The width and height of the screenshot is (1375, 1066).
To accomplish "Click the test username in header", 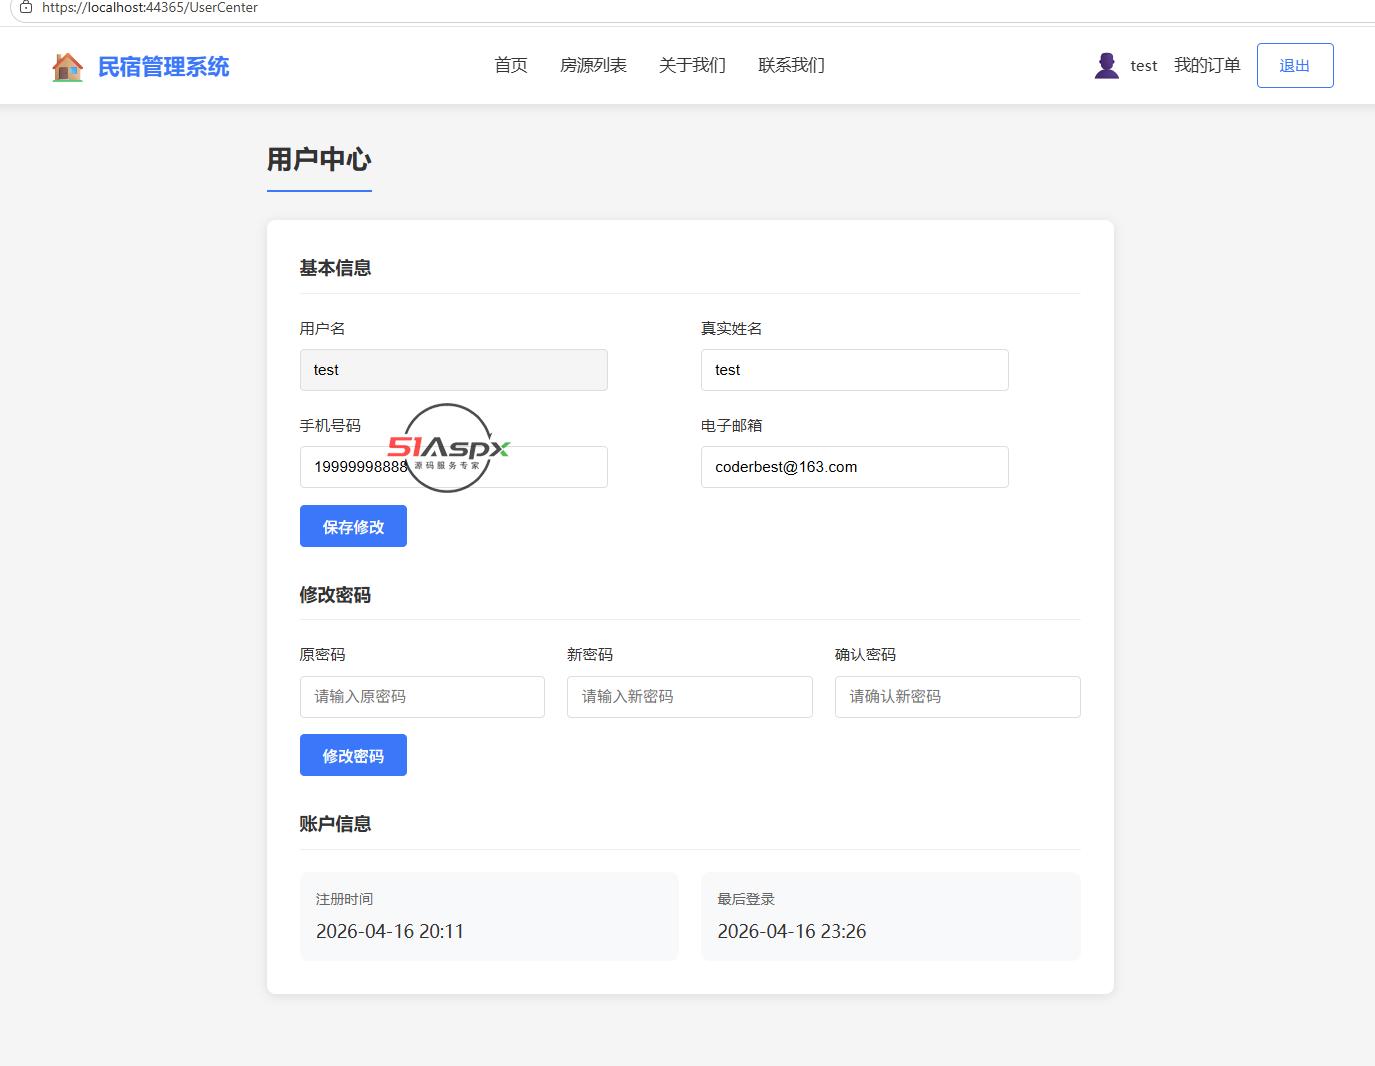I will coord(1143,66).
